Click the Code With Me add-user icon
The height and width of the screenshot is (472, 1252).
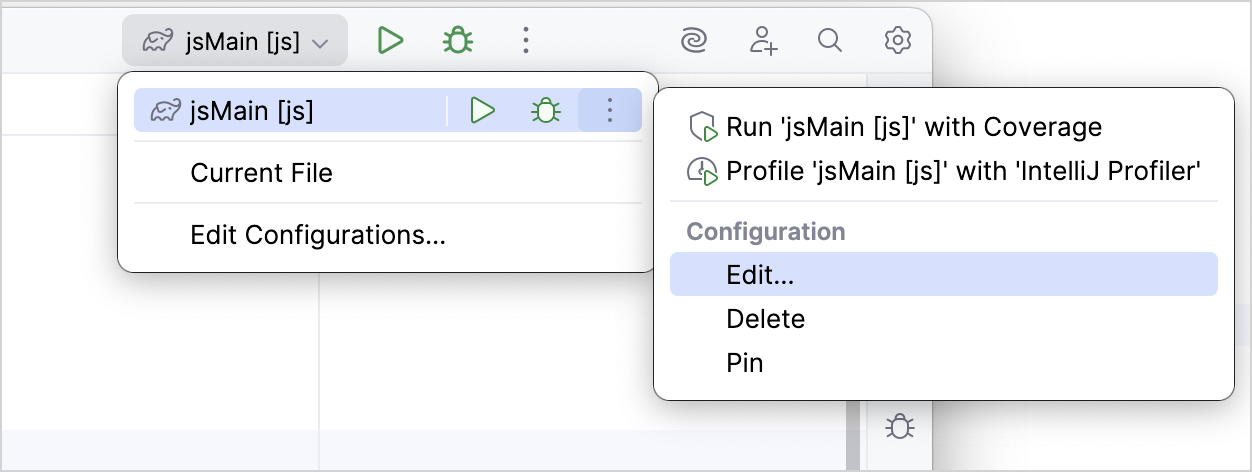[763, 41]
